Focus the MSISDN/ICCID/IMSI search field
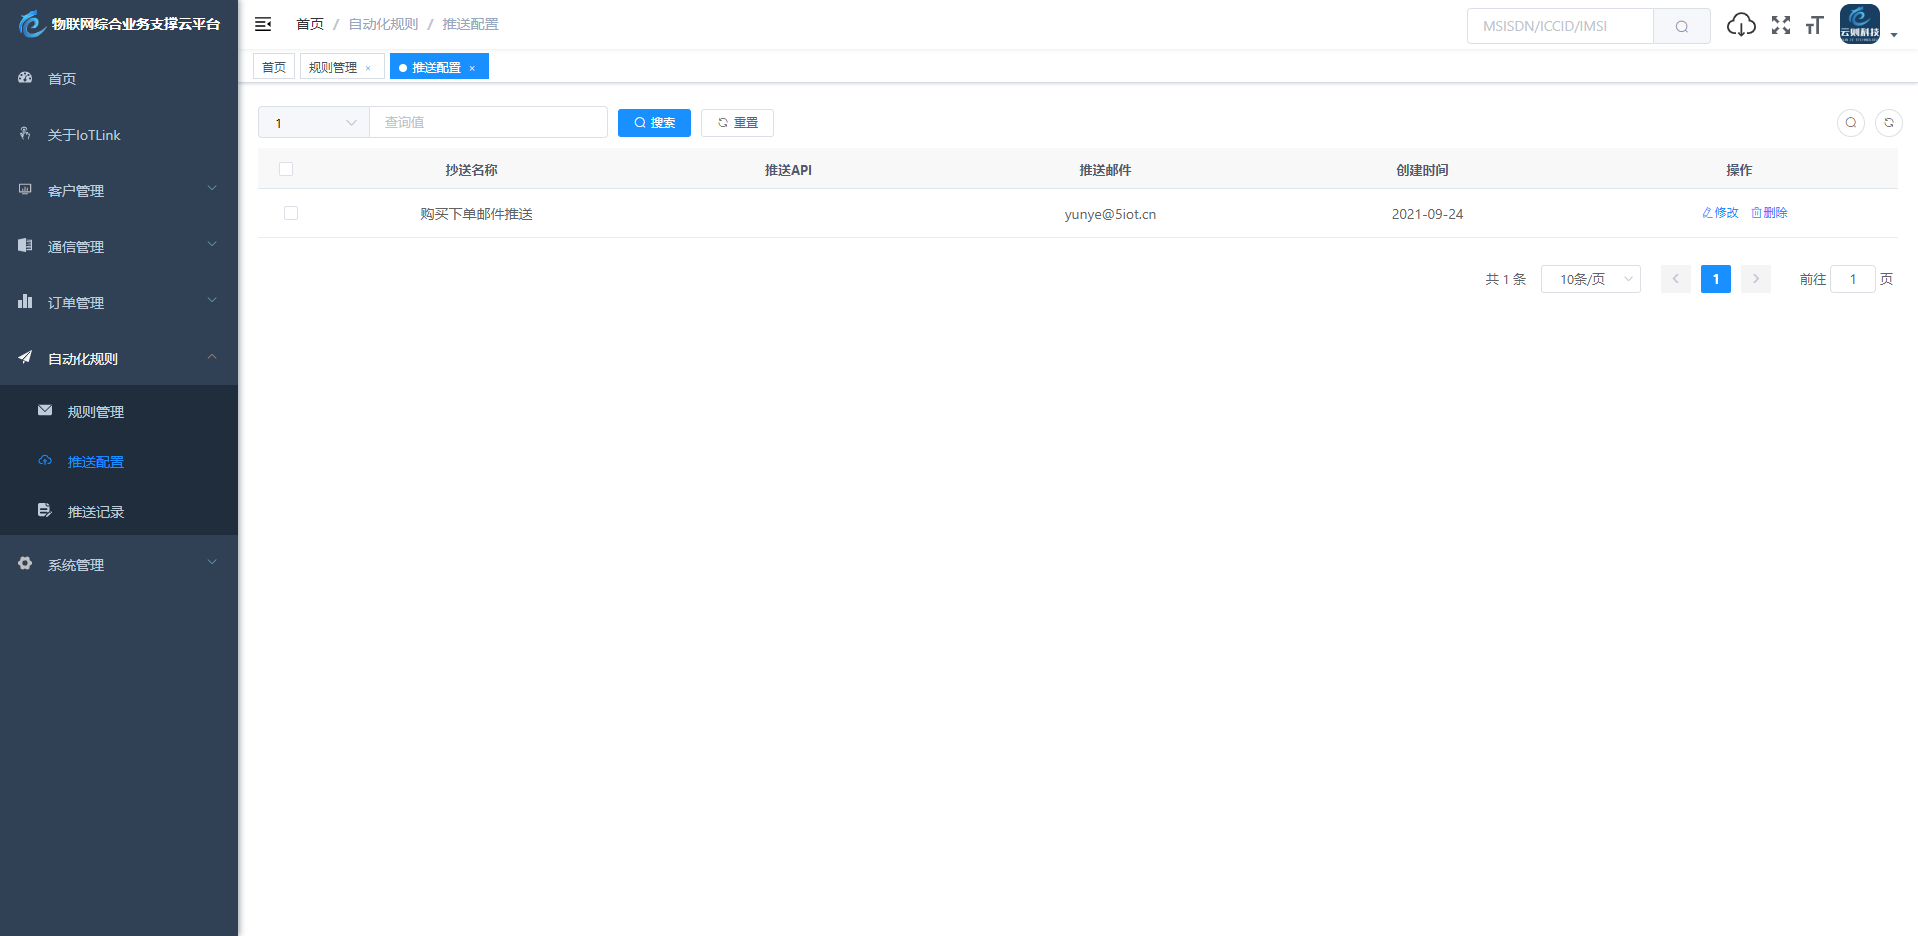This screenshot has height=936, width=1918. 1560,26
